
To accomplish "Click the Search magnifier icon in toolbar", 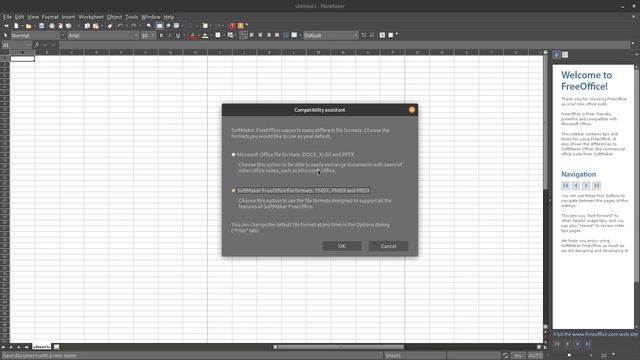I will pos(149,26).
